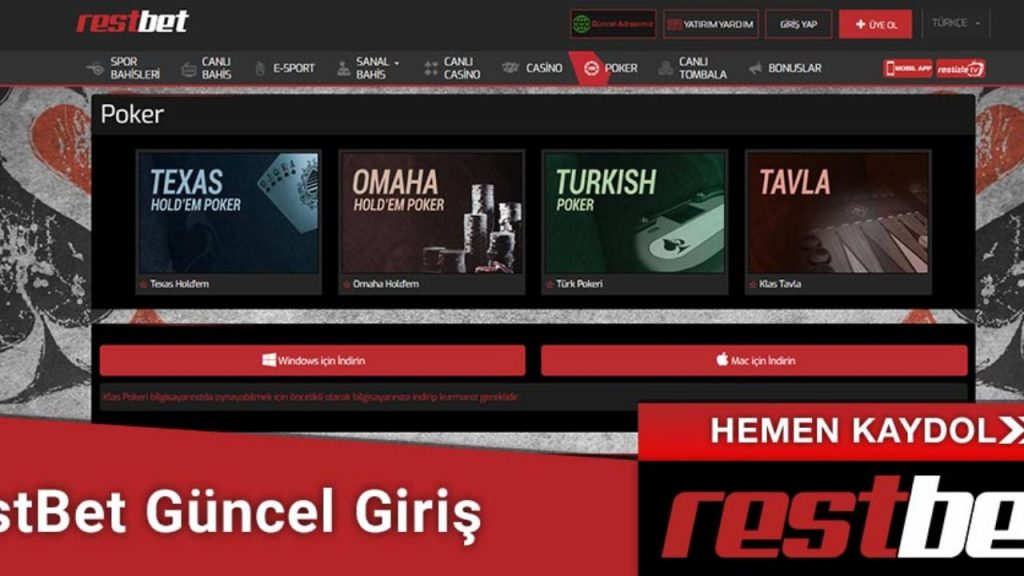This screenshot has height=576, width=1024.
Task: Open the Tavla game thumbnail
Action: pyautogui.click(x=838, y=213)
